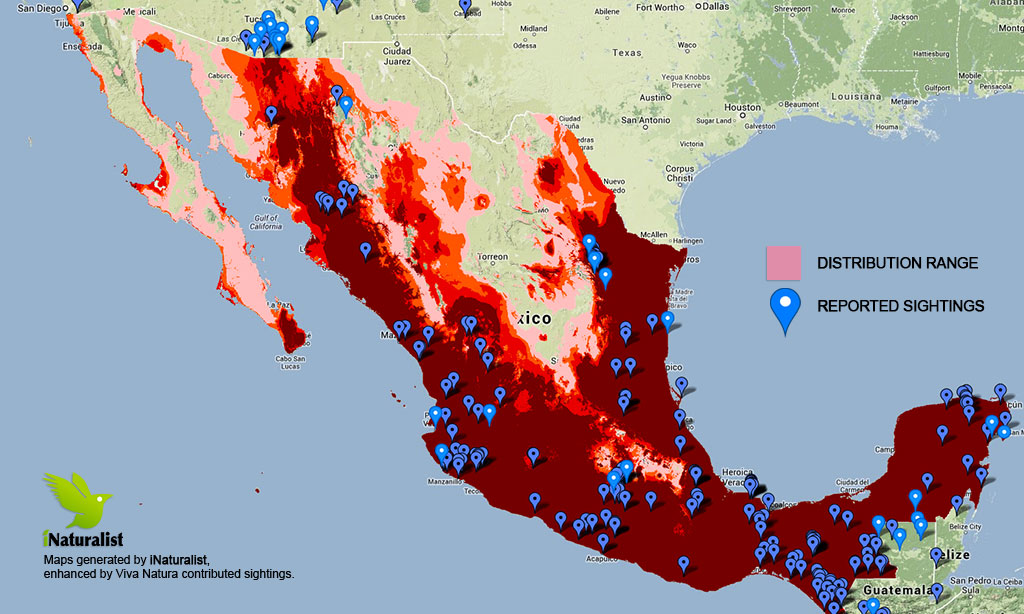The image size is (1024, 614).
Task: Click the Tijuana city label
Action: pyautogui.click(x=69, y=23)
